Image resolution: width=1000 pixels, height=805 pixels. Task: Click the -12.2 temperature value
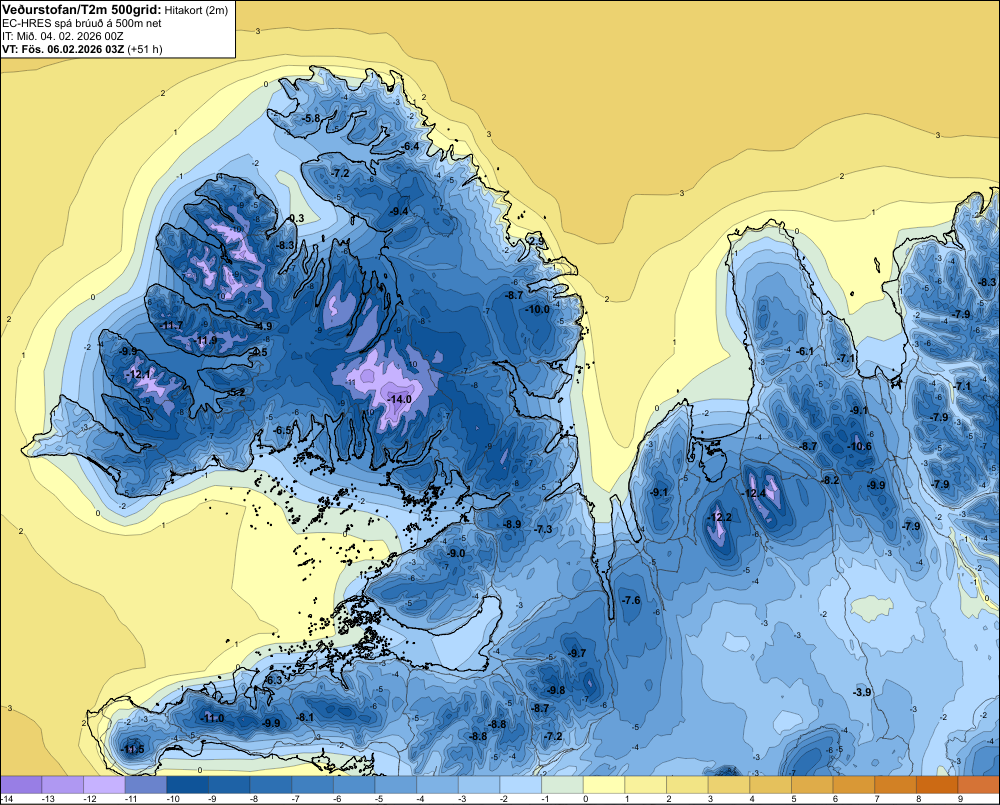[720, 517]
